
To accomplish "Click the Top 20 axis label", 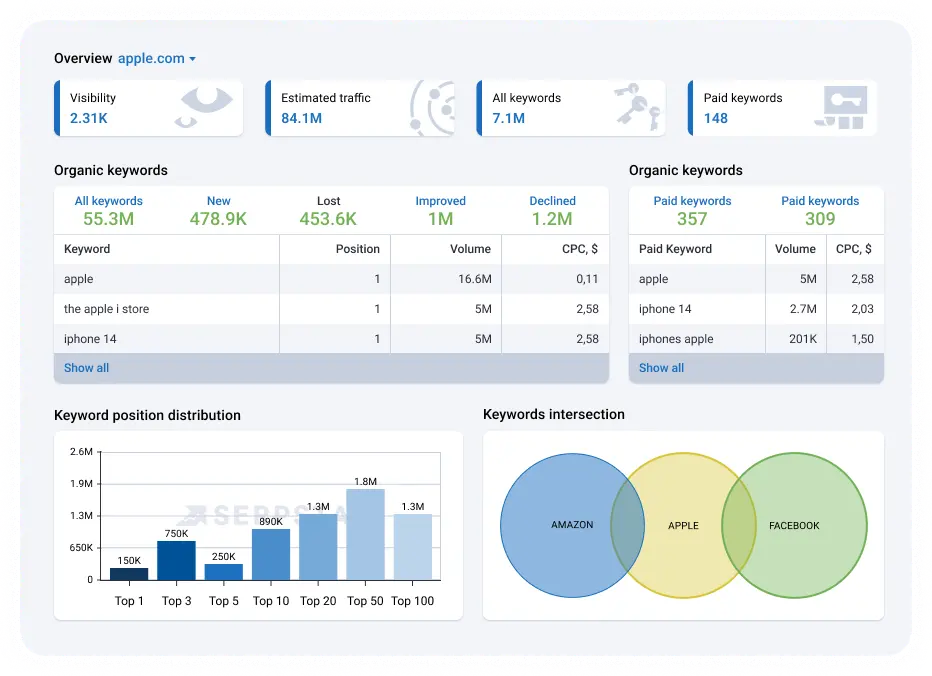I will point(318,601).
